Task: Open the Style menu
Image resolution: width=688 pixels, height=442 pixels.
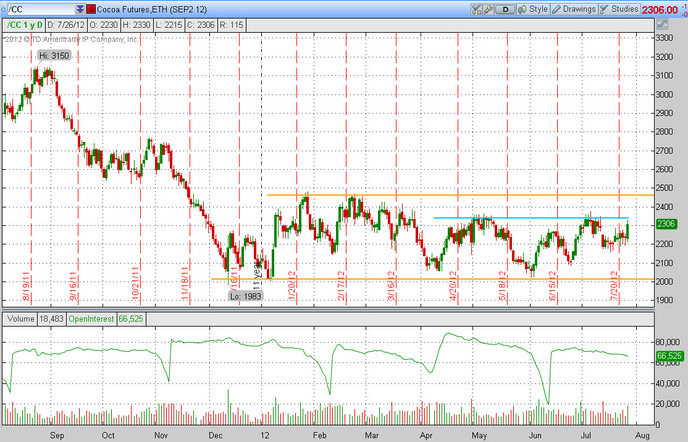Action: (533, 9)
